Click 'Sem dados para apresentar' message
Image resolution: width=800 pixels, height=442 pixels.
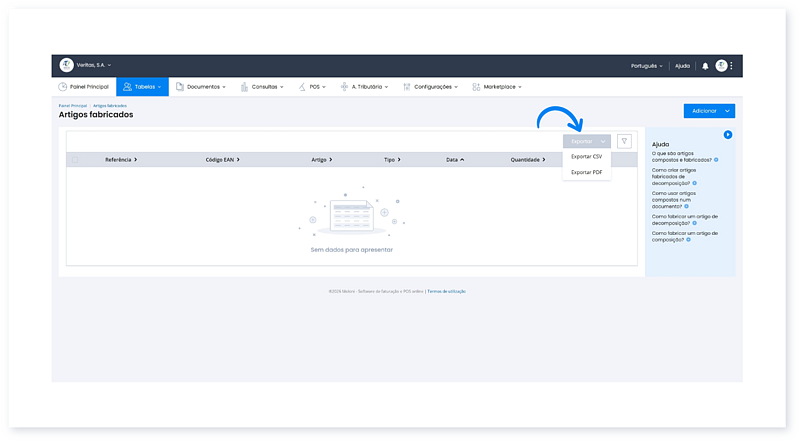(352, 250)
